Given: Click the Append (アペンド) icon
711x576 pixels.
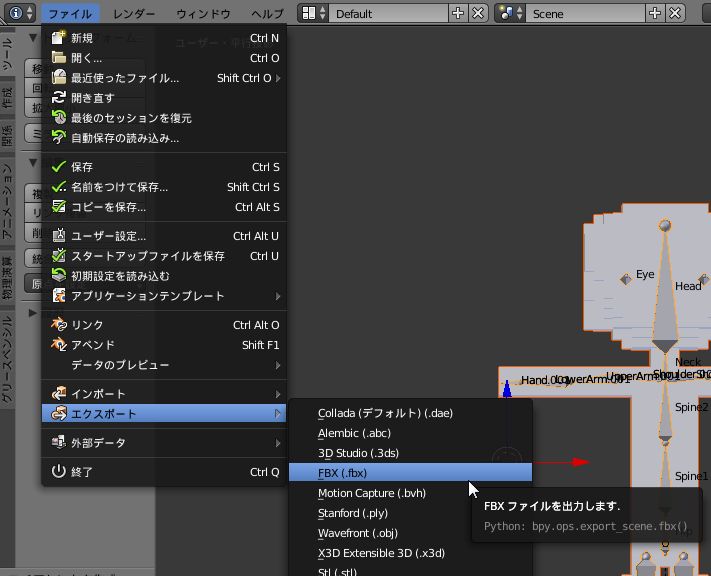Looking at the screenshot, I should [58, 345].
